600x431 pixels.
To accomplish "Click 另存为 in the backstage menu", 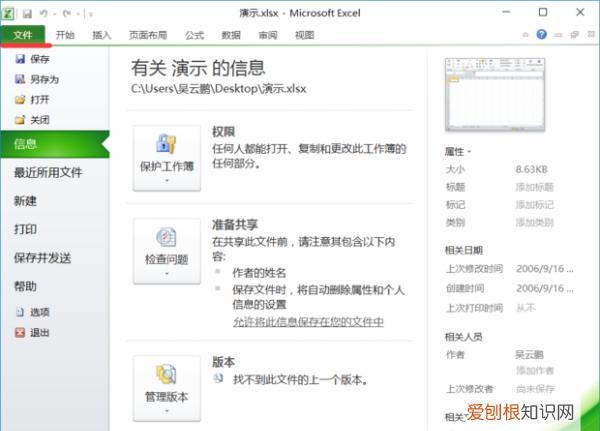I will [x=37, y=79].
